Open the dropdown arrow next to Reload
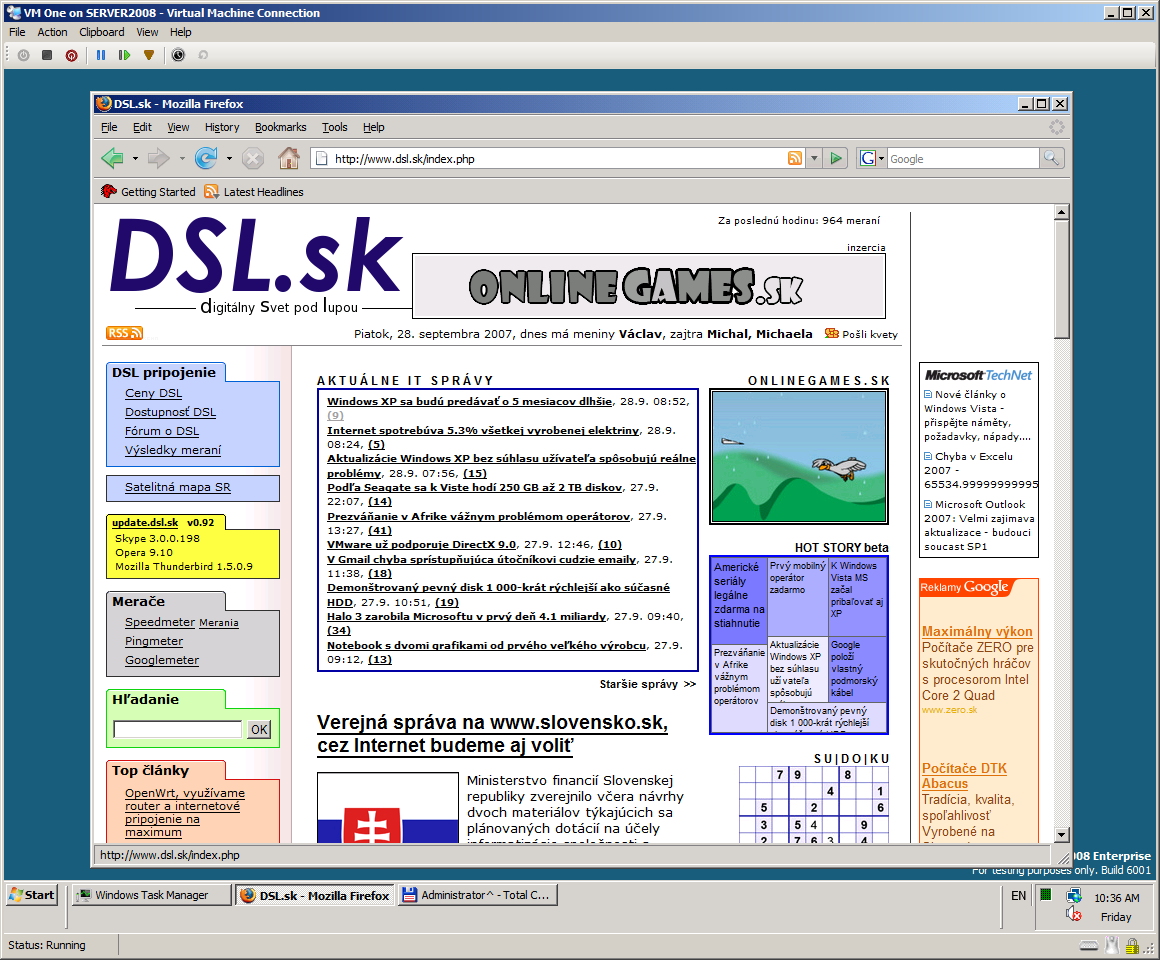The height and width of the screenshot is (960, 1160). pyautogui.click(x=229, y=158)
